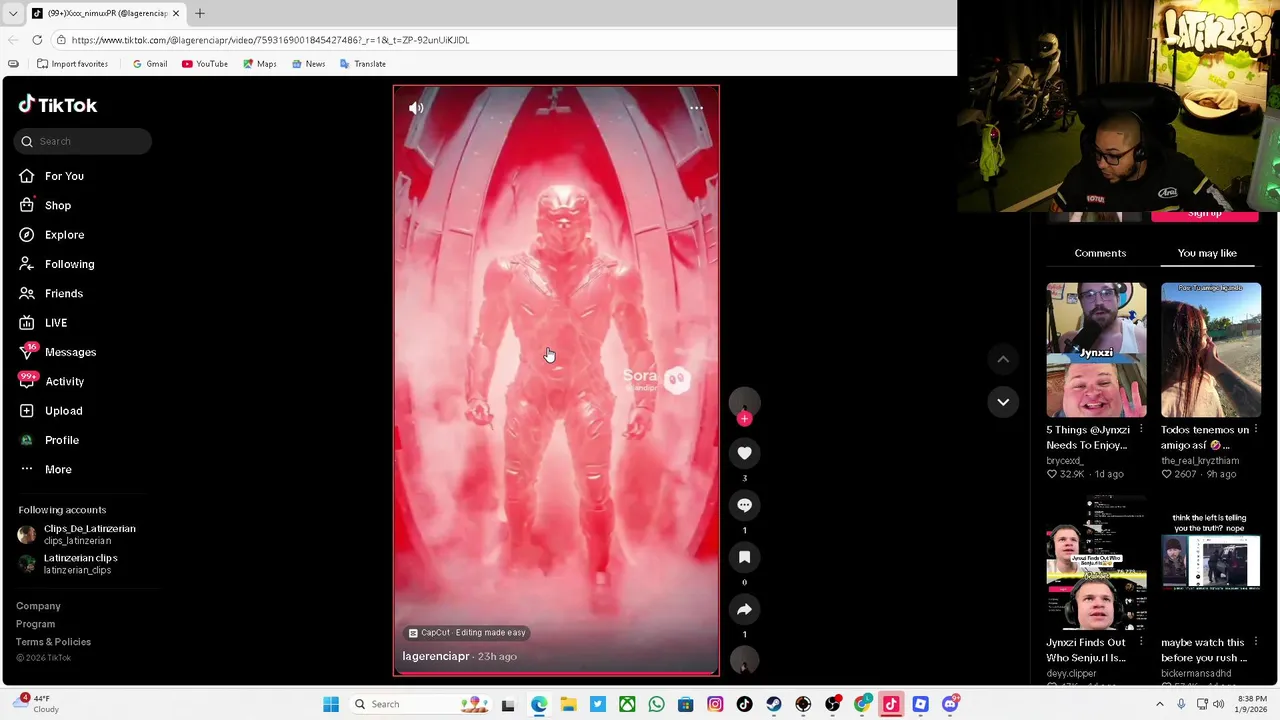Click the Sign up button
The width and height of the screenshot is (1280, 720).
pos(1204,215)
